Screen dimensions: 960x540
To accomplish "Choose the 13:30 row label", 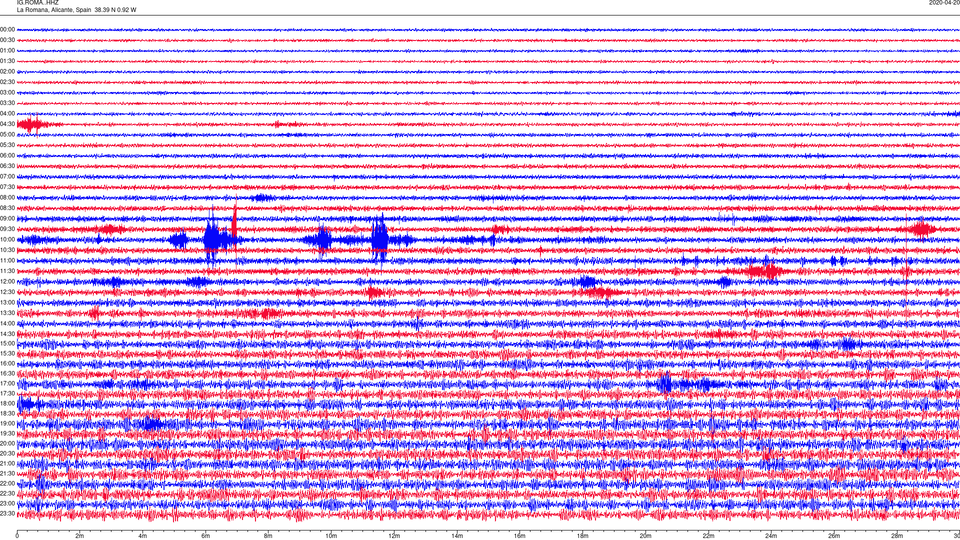I will (7, 313).
